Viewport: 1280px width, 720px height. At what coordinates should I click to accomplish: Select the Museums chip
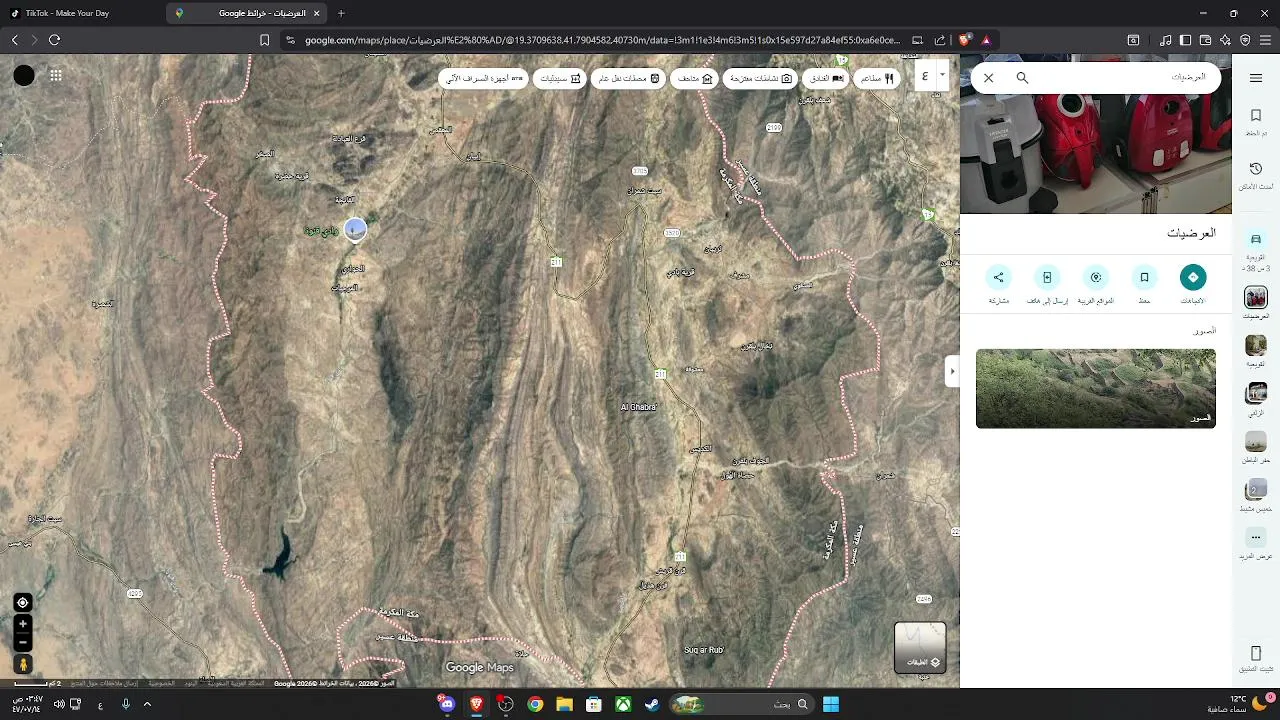[695, 78]
